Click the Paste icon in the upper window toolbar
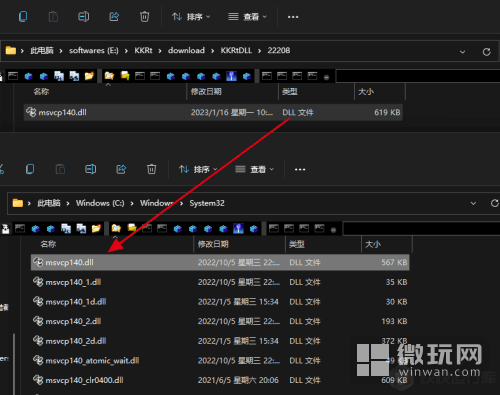 (x=53, y=16)
